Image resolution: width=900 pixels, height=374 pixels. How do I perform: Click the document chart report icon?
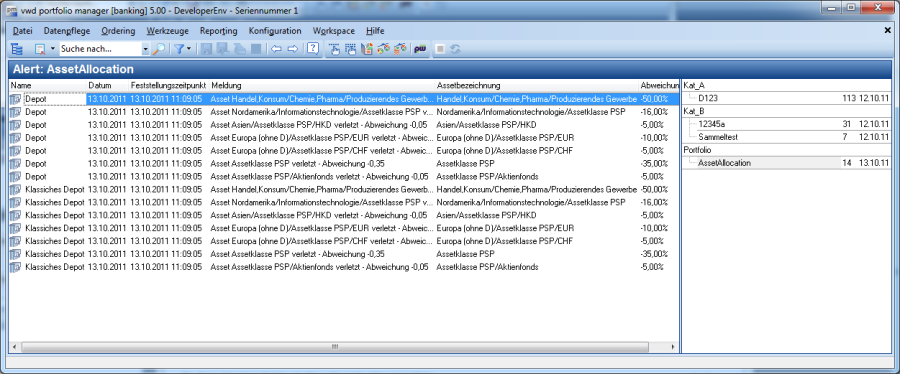367,49
